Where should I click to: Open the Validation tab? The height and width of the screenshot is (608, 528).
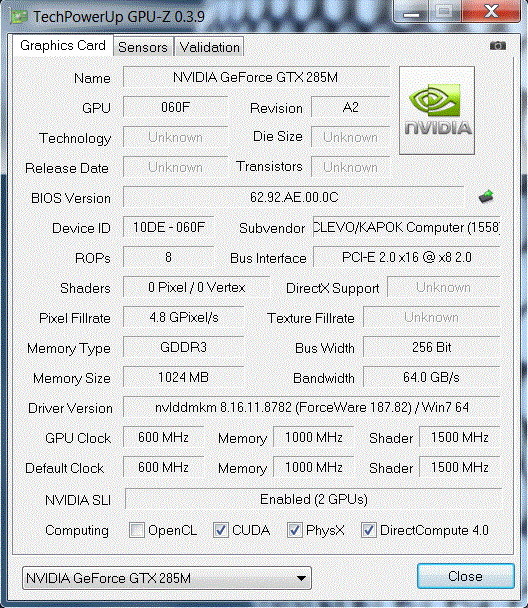(x=209, y=47)
